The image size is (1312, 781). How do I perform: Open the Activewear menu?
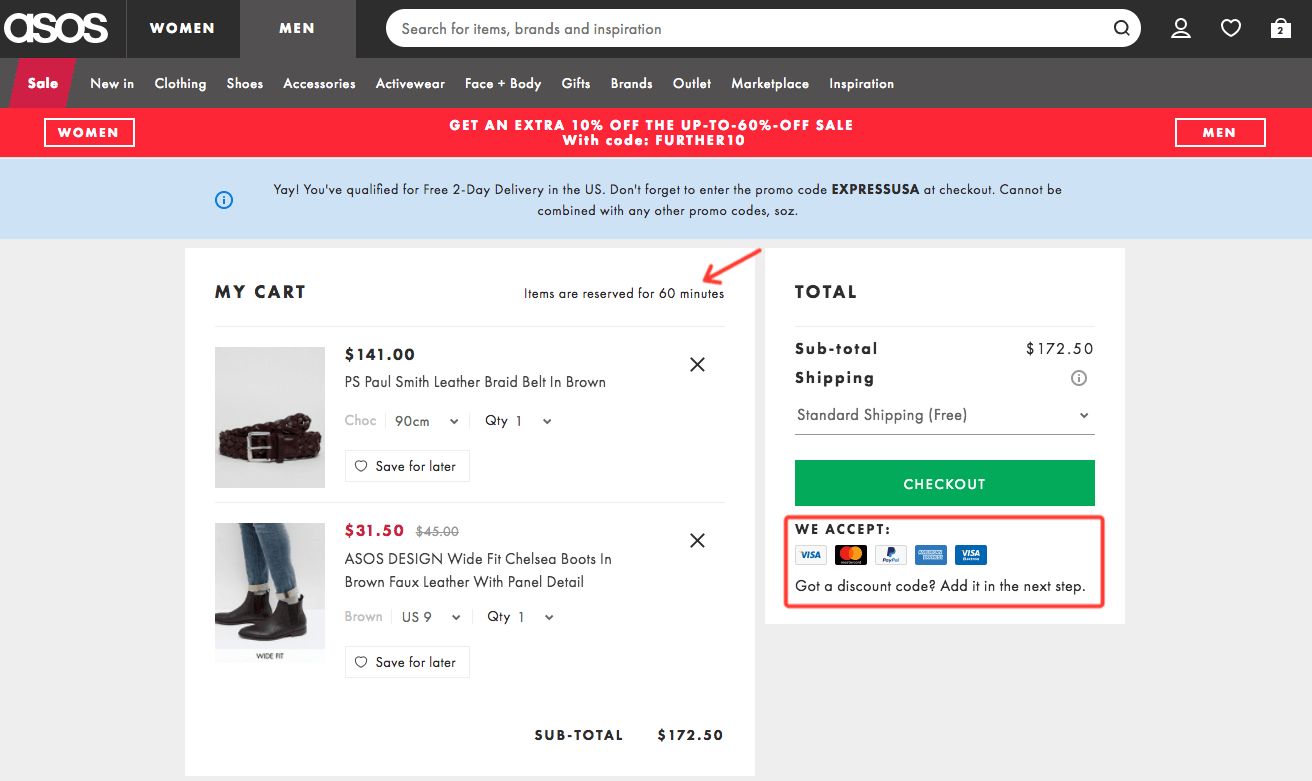pyautogui.click(x=410, y=84)
